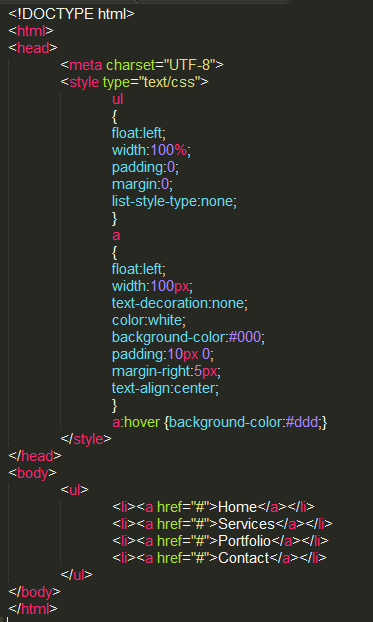This screenshot has height=622, width=373.
Task: Click the 'ul' CSS selector
Action: [118, 99]
